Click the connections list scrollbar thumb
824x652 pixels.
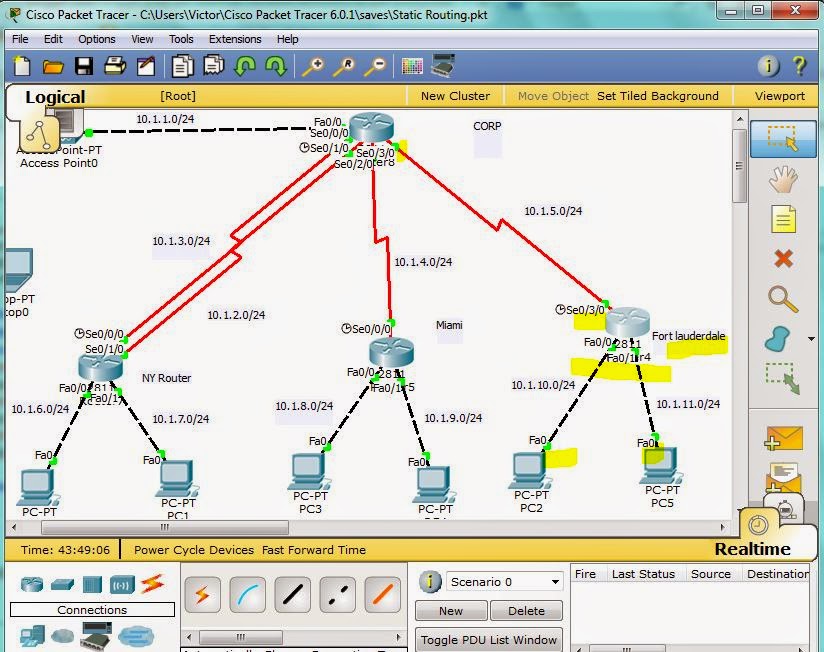(x=241, y=637)
